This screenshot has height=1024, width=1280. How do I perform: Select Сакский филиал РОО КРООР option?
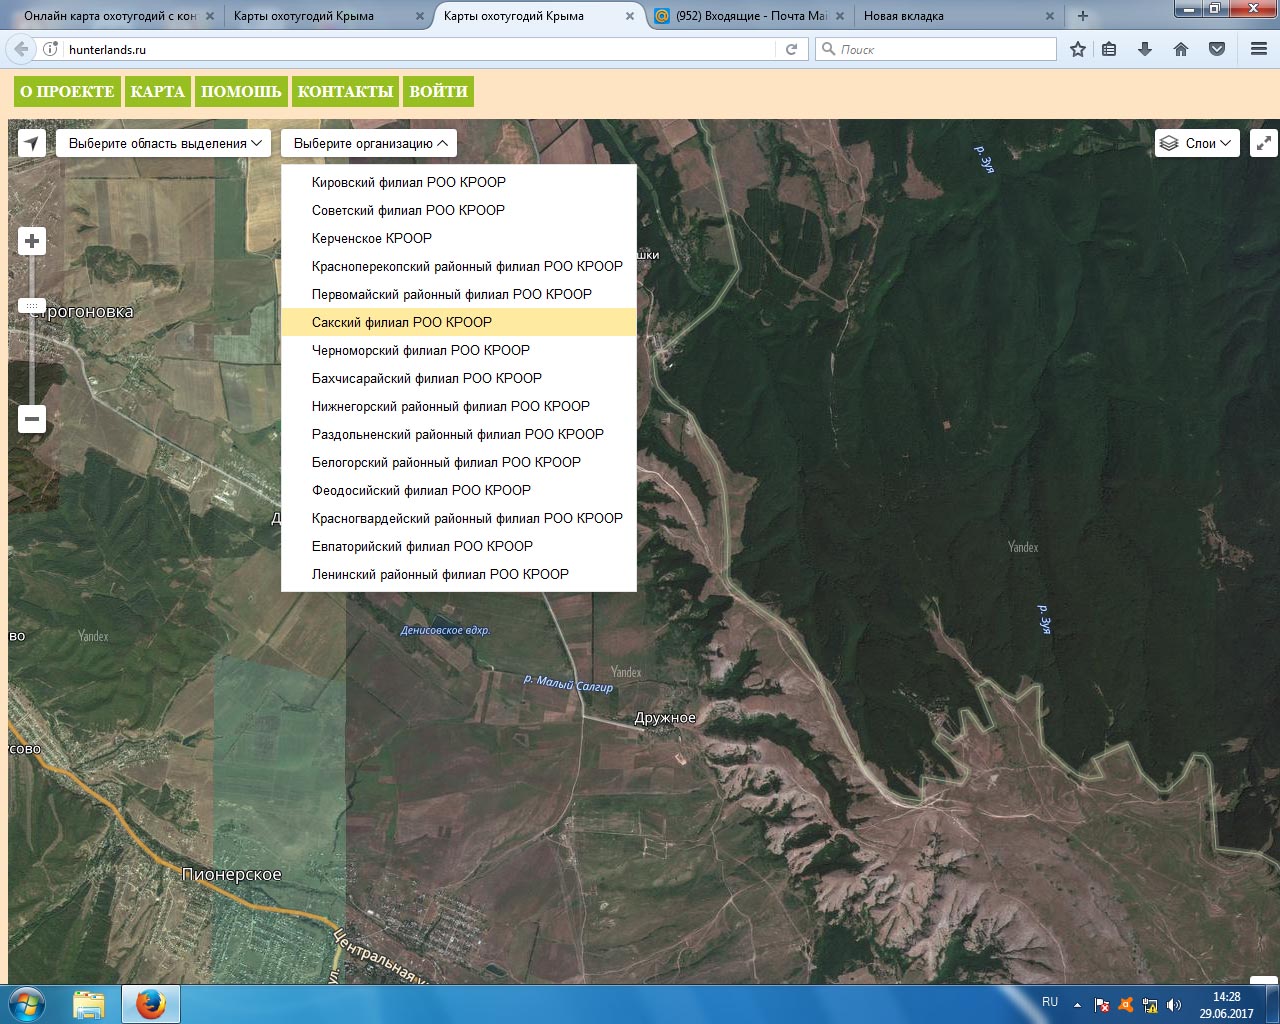click(x=402, y=322)
